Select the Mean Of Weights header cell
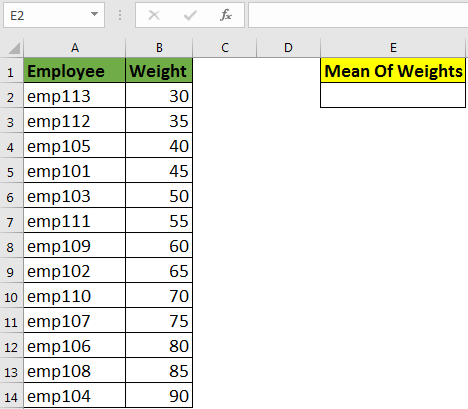Screen dimensions: 468x409 click(x=393, y=70)
